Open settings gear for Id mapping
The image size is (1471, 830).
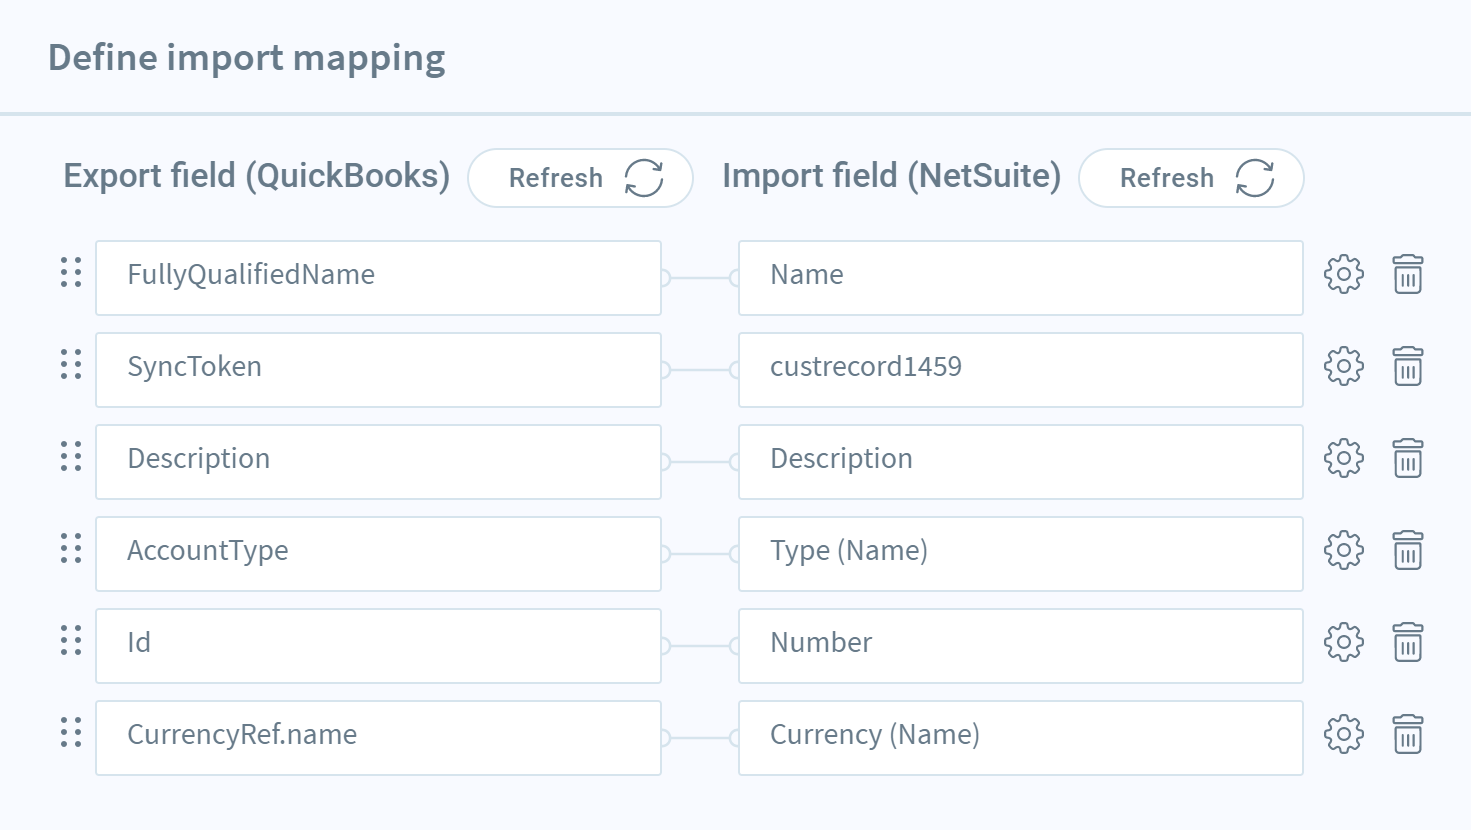(1343, 642)
